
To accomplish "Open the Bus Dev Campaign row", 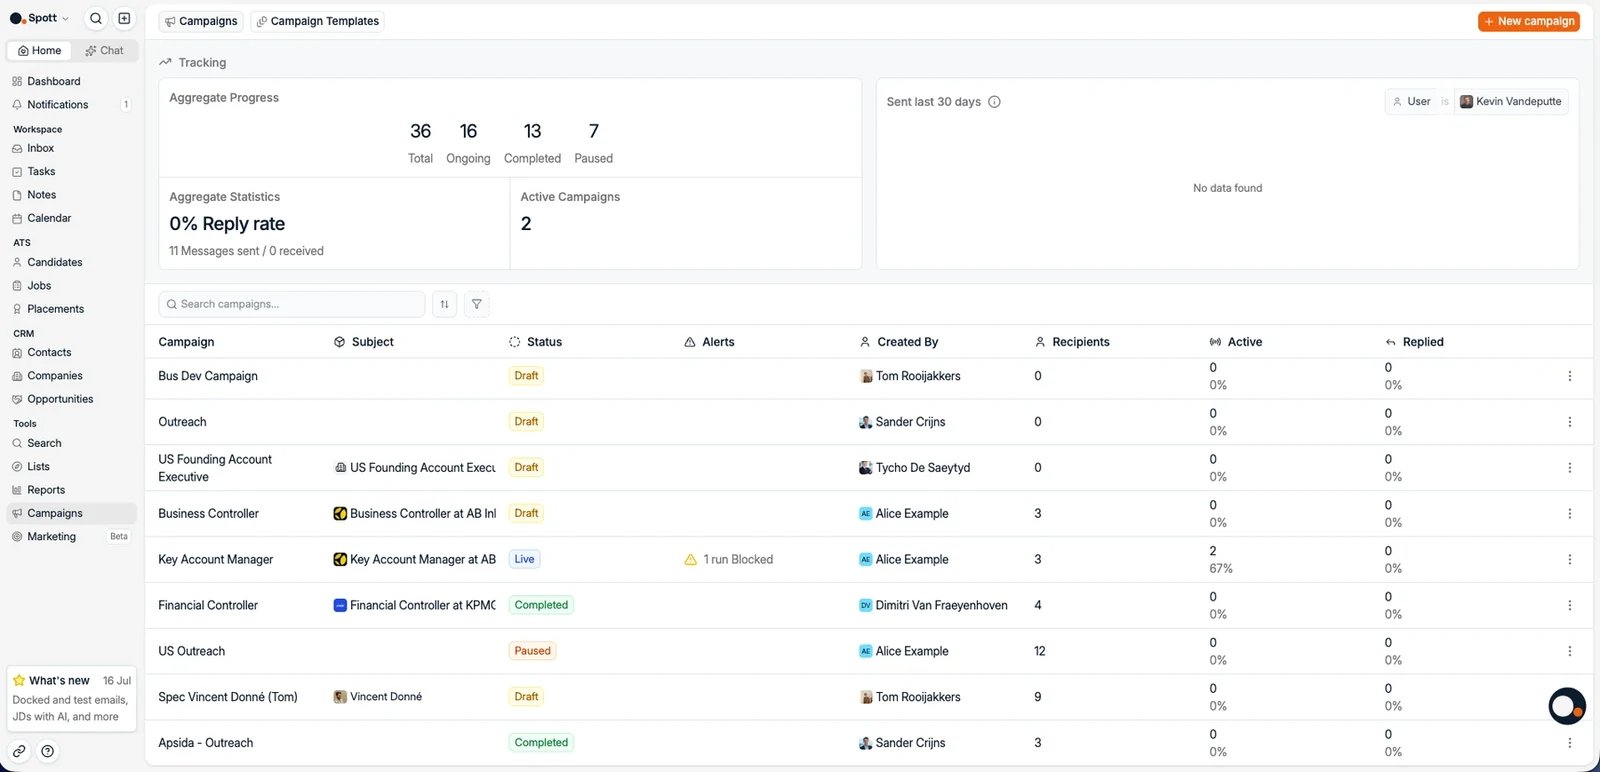I will [868, 376].
